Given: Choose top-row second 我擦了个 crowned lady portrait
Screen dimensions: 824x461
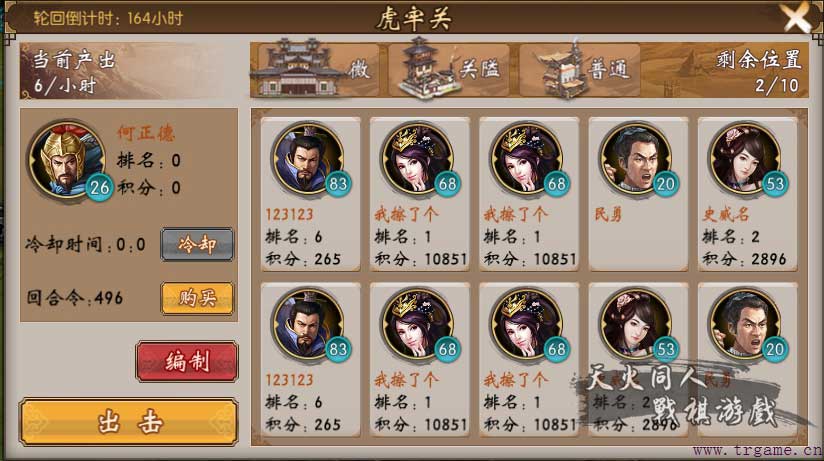Looking at the screenshot, I should 417,158.
